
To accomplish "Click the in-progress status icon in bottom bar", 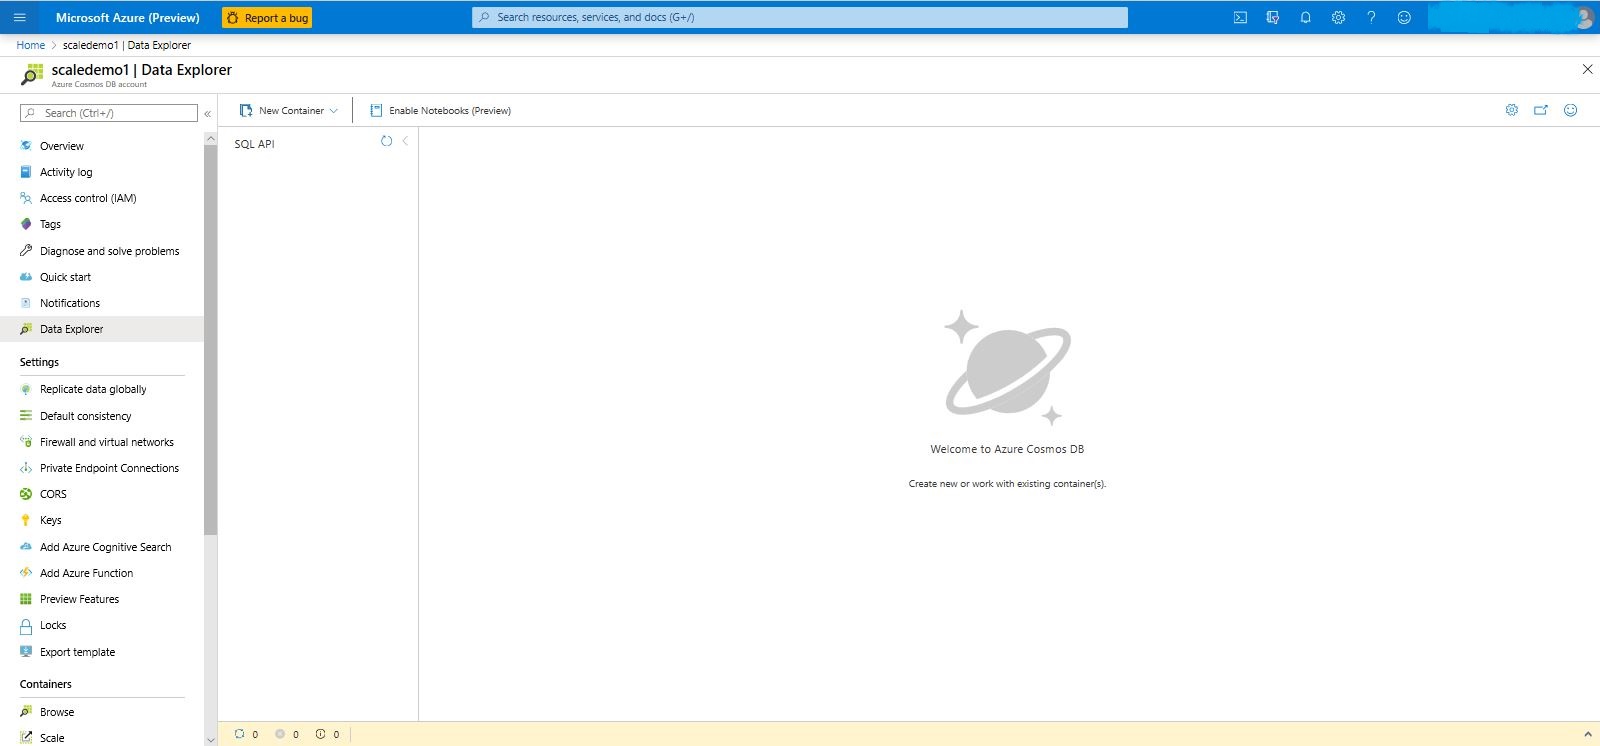I will pos(240,734).
